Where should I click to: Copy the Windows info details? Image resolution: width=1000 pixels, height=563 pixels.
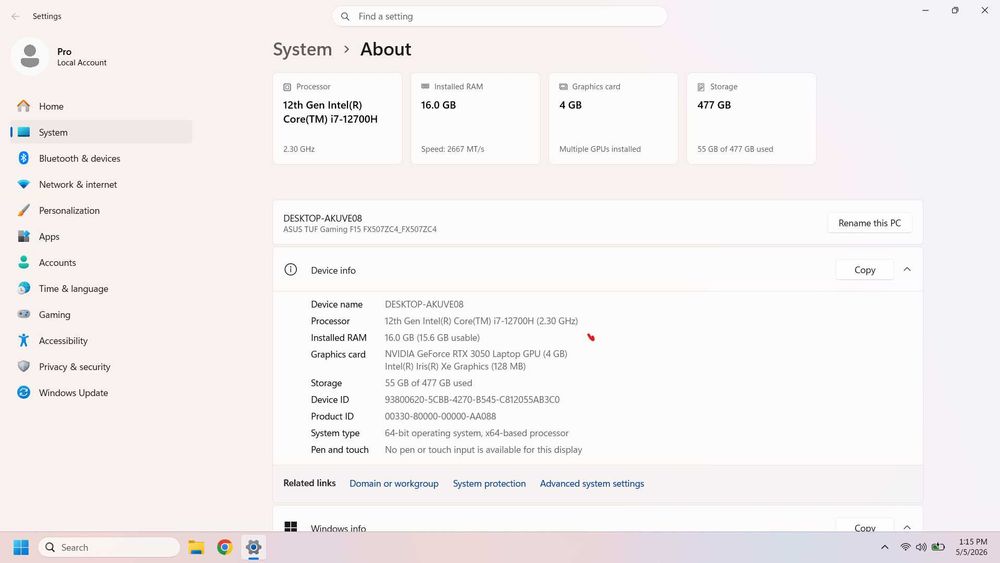click(x=864, y=525)
